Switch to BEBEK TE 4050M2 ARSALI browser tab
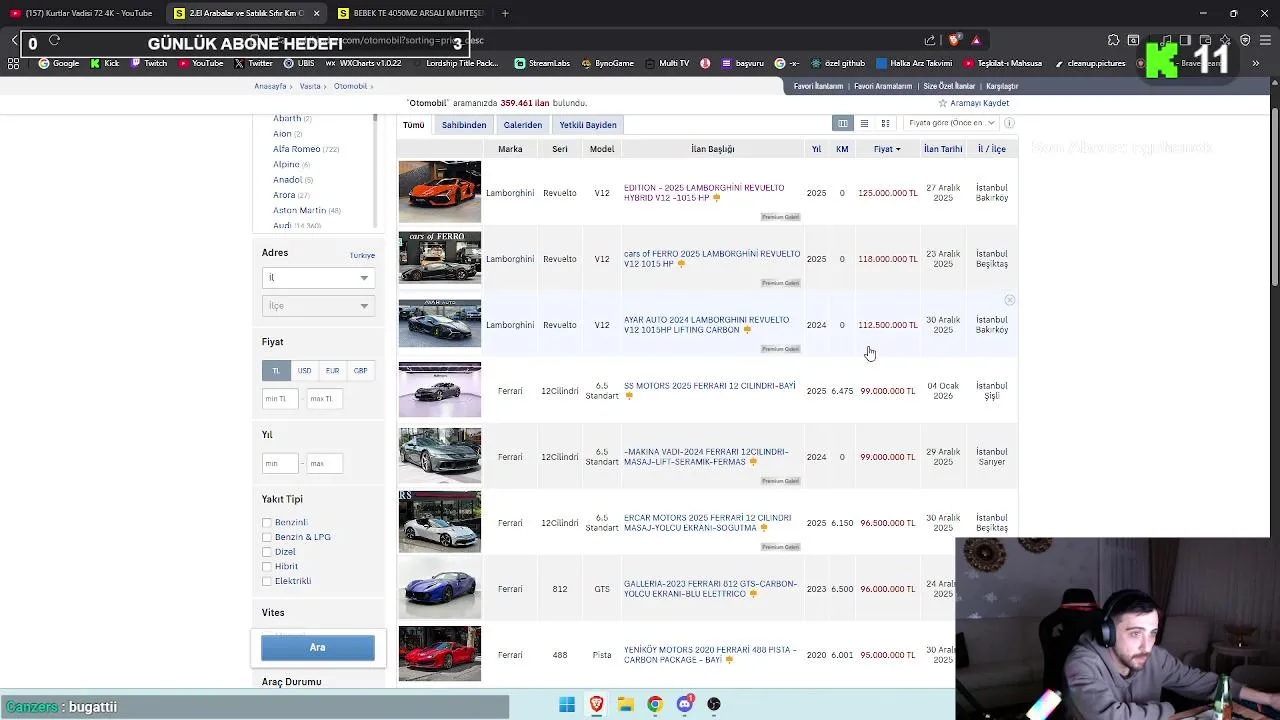The height and width of the screenshot is (720, 1280). click(410, 13)
